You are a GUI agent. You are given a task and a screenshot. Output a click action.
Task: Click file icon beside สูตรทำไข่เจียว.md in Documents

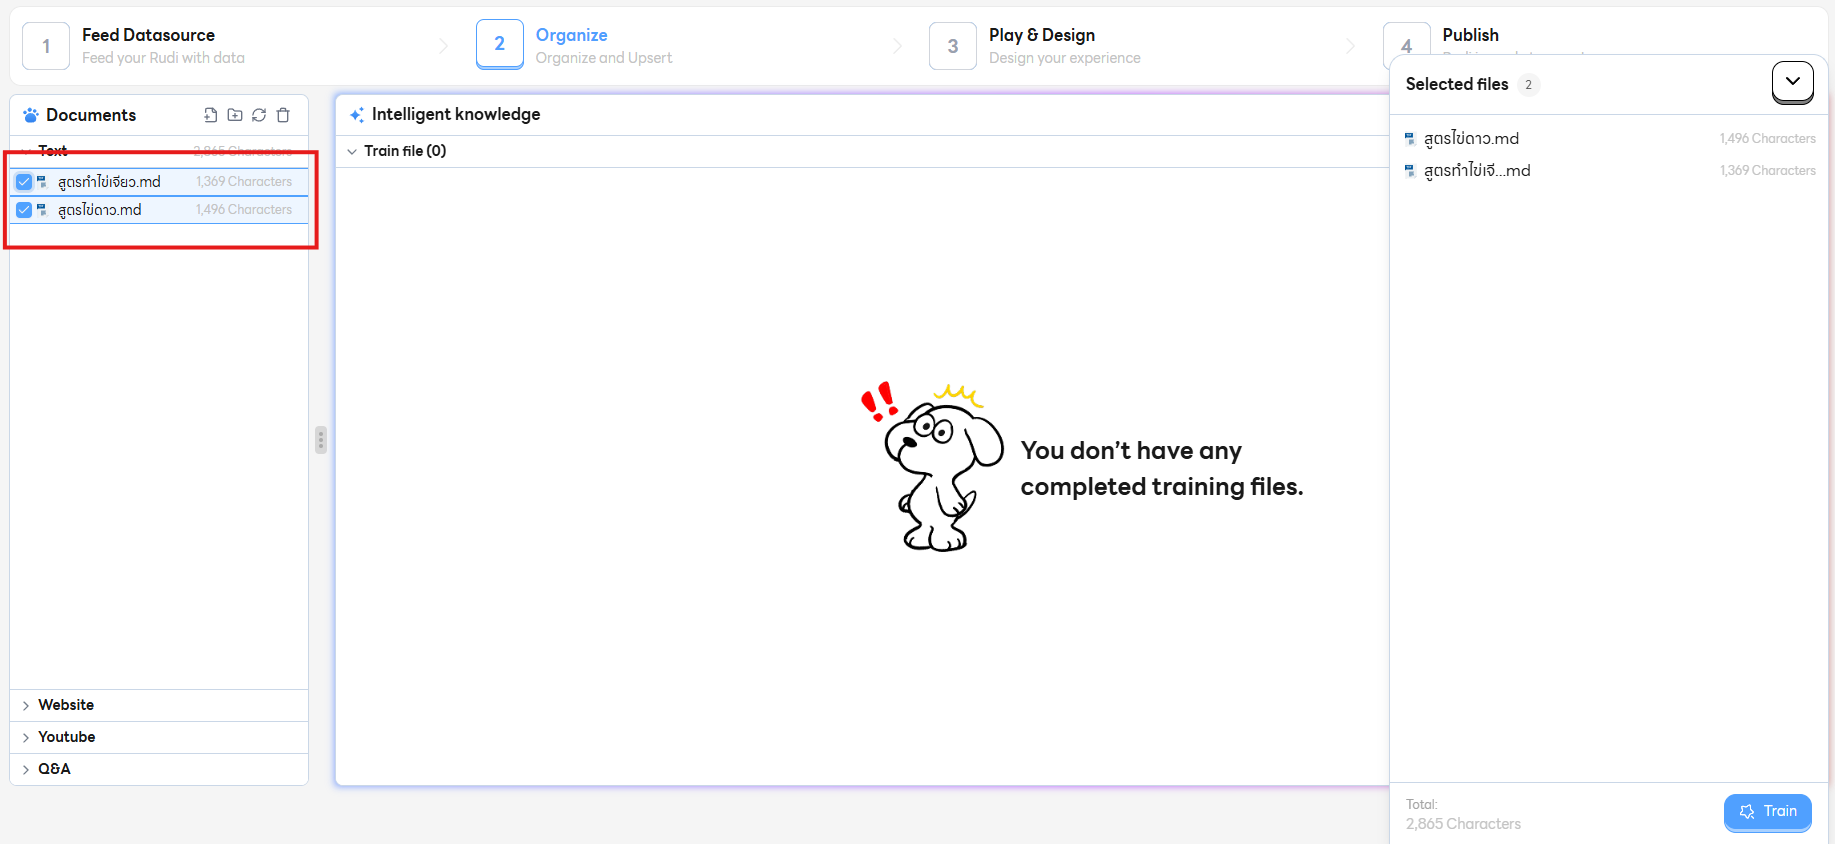[x=42, y=182]
